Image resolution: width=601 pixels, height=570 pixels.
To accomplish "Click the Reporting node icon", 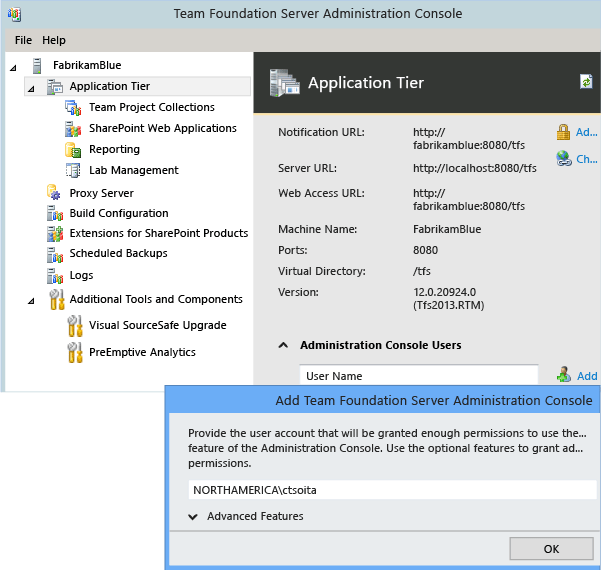I will click(x=73, y=150).
